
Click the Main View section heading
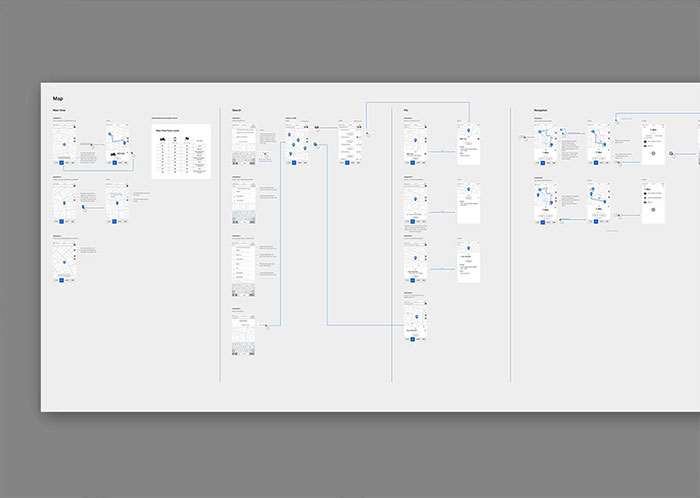(59, 110)
